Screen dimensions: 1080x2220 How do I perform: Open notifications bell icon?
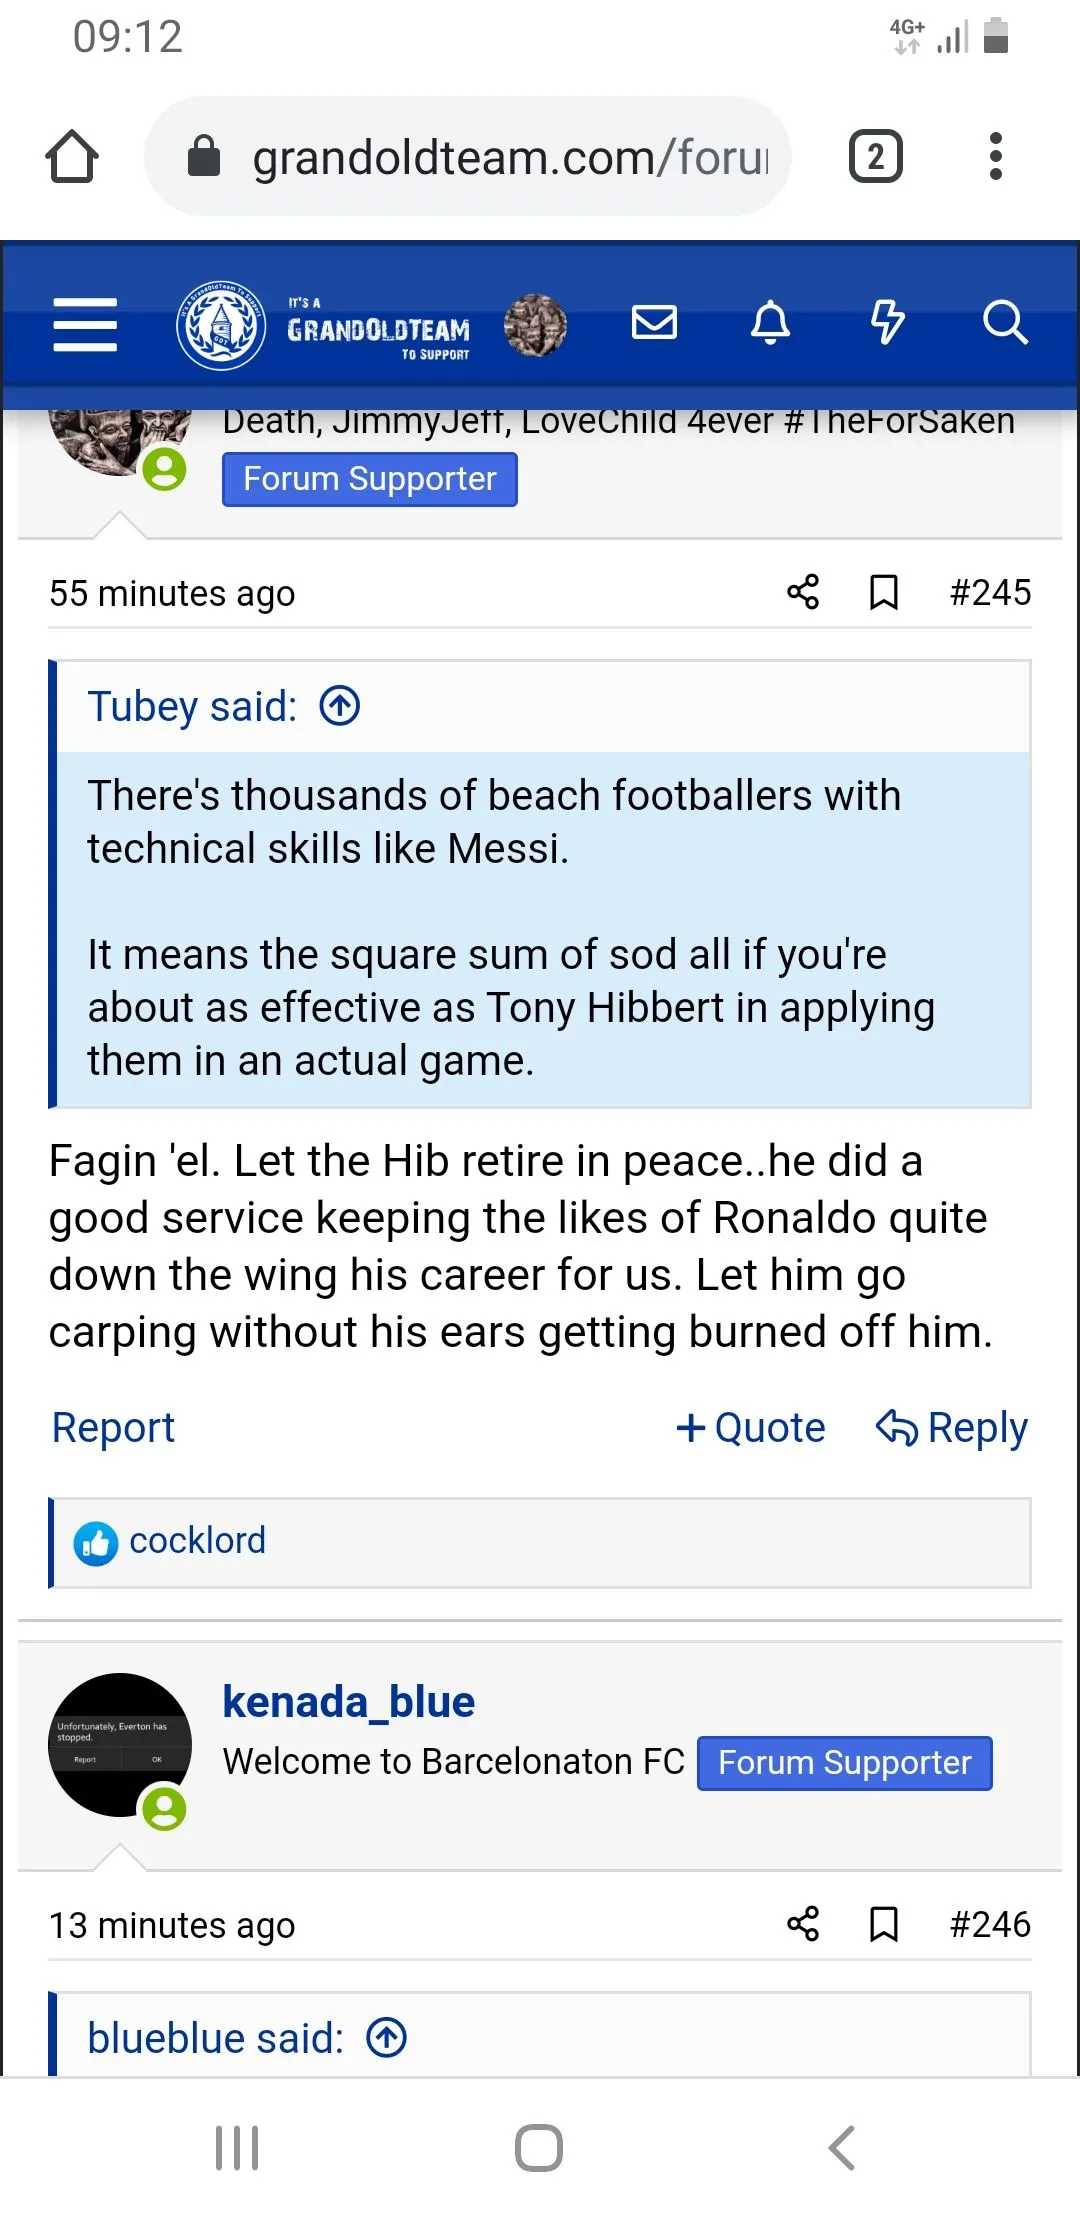pyautogui.click(x=770, y=323)
